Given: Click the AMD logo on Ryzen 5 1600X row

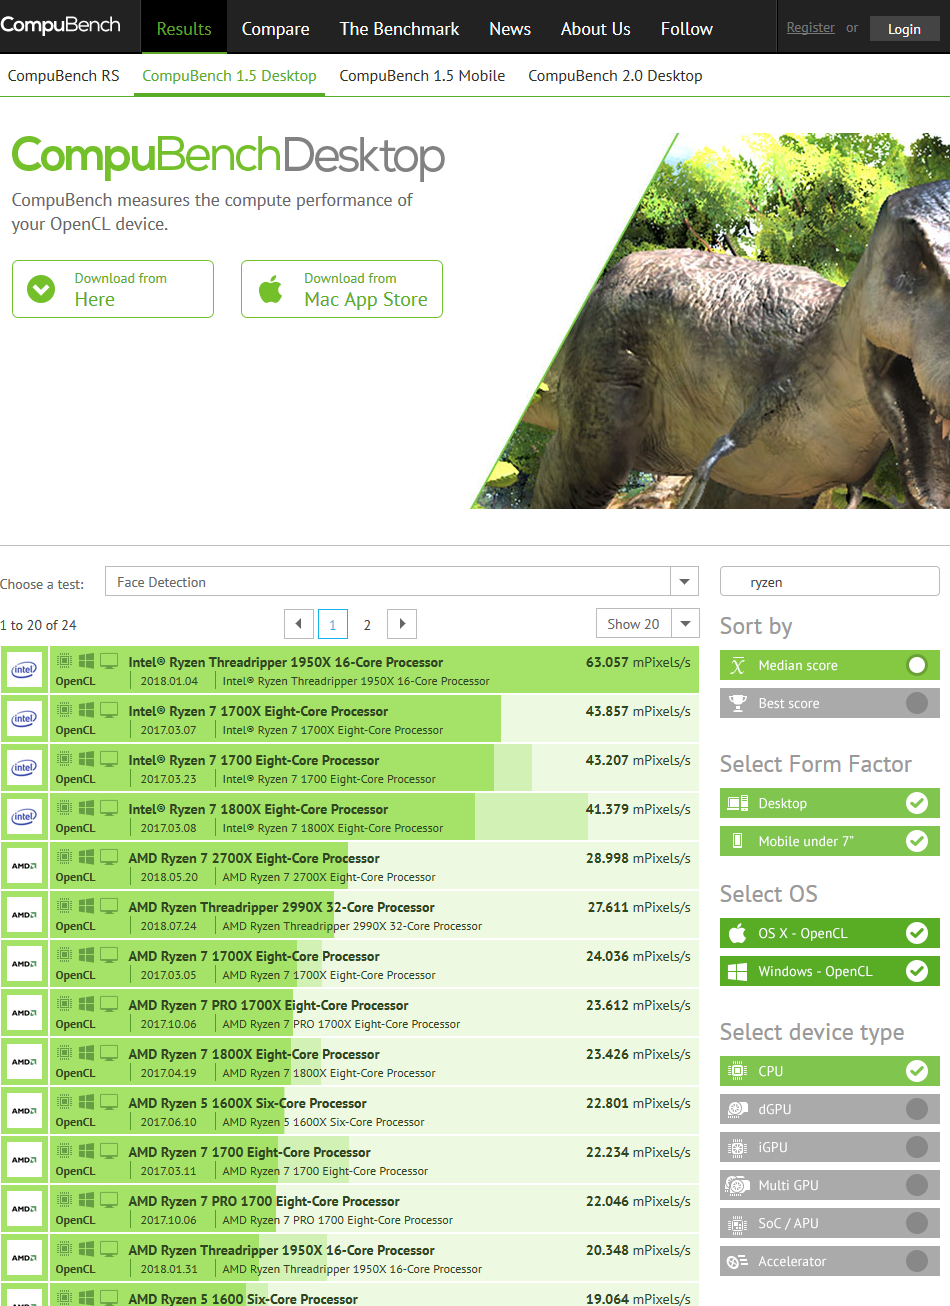Looking at the screenshot, I should point(24,1111).
